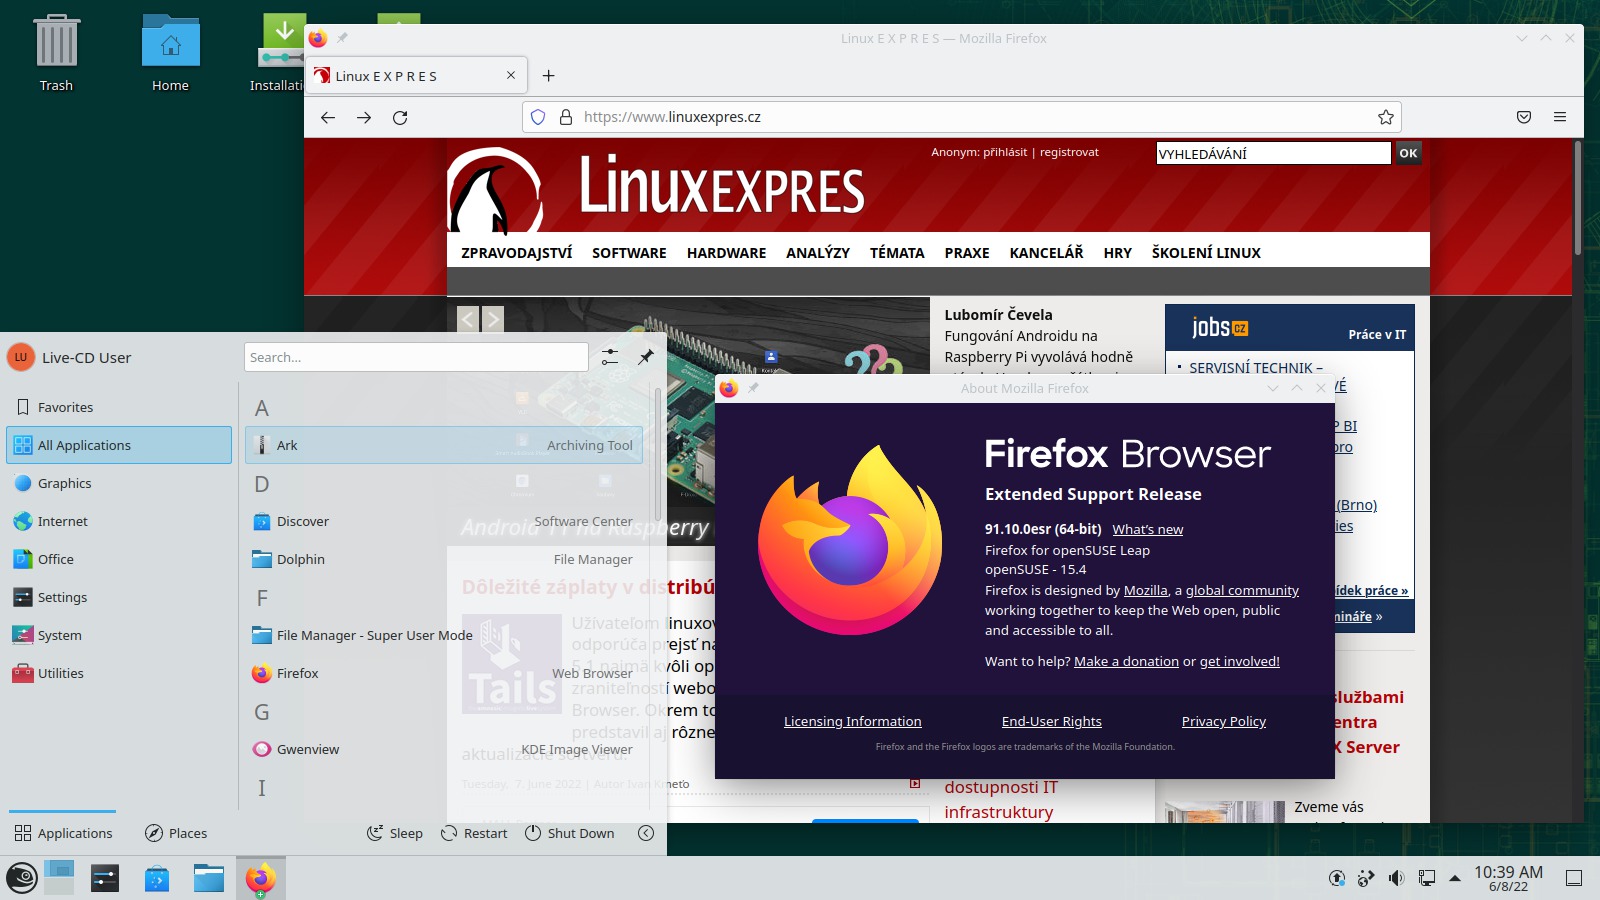The height and width of the screenshot is (900, 1600).
Task: Click the Restart button
Action: 475,833
